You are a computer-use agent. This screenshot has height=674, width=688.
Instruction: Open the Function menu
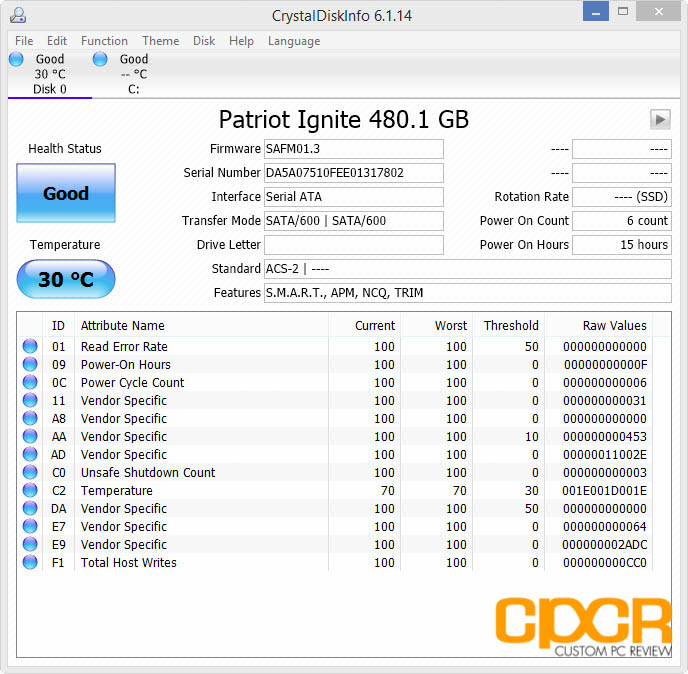pyautogui.click(x=104, y=41)
